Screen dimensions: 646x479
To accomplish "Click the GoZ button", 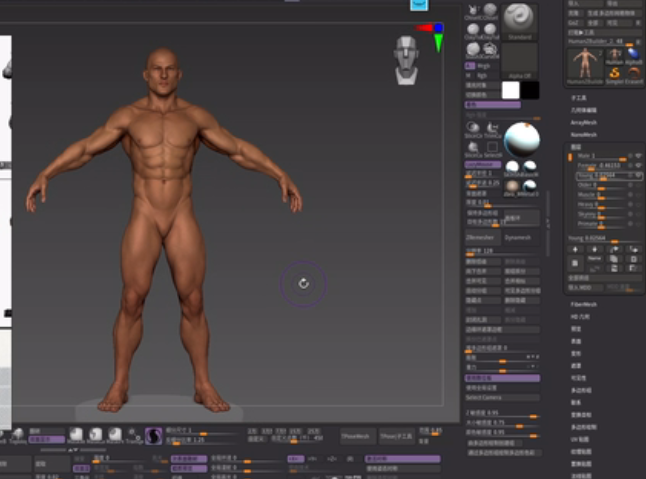I will click(x=574, y=23).
